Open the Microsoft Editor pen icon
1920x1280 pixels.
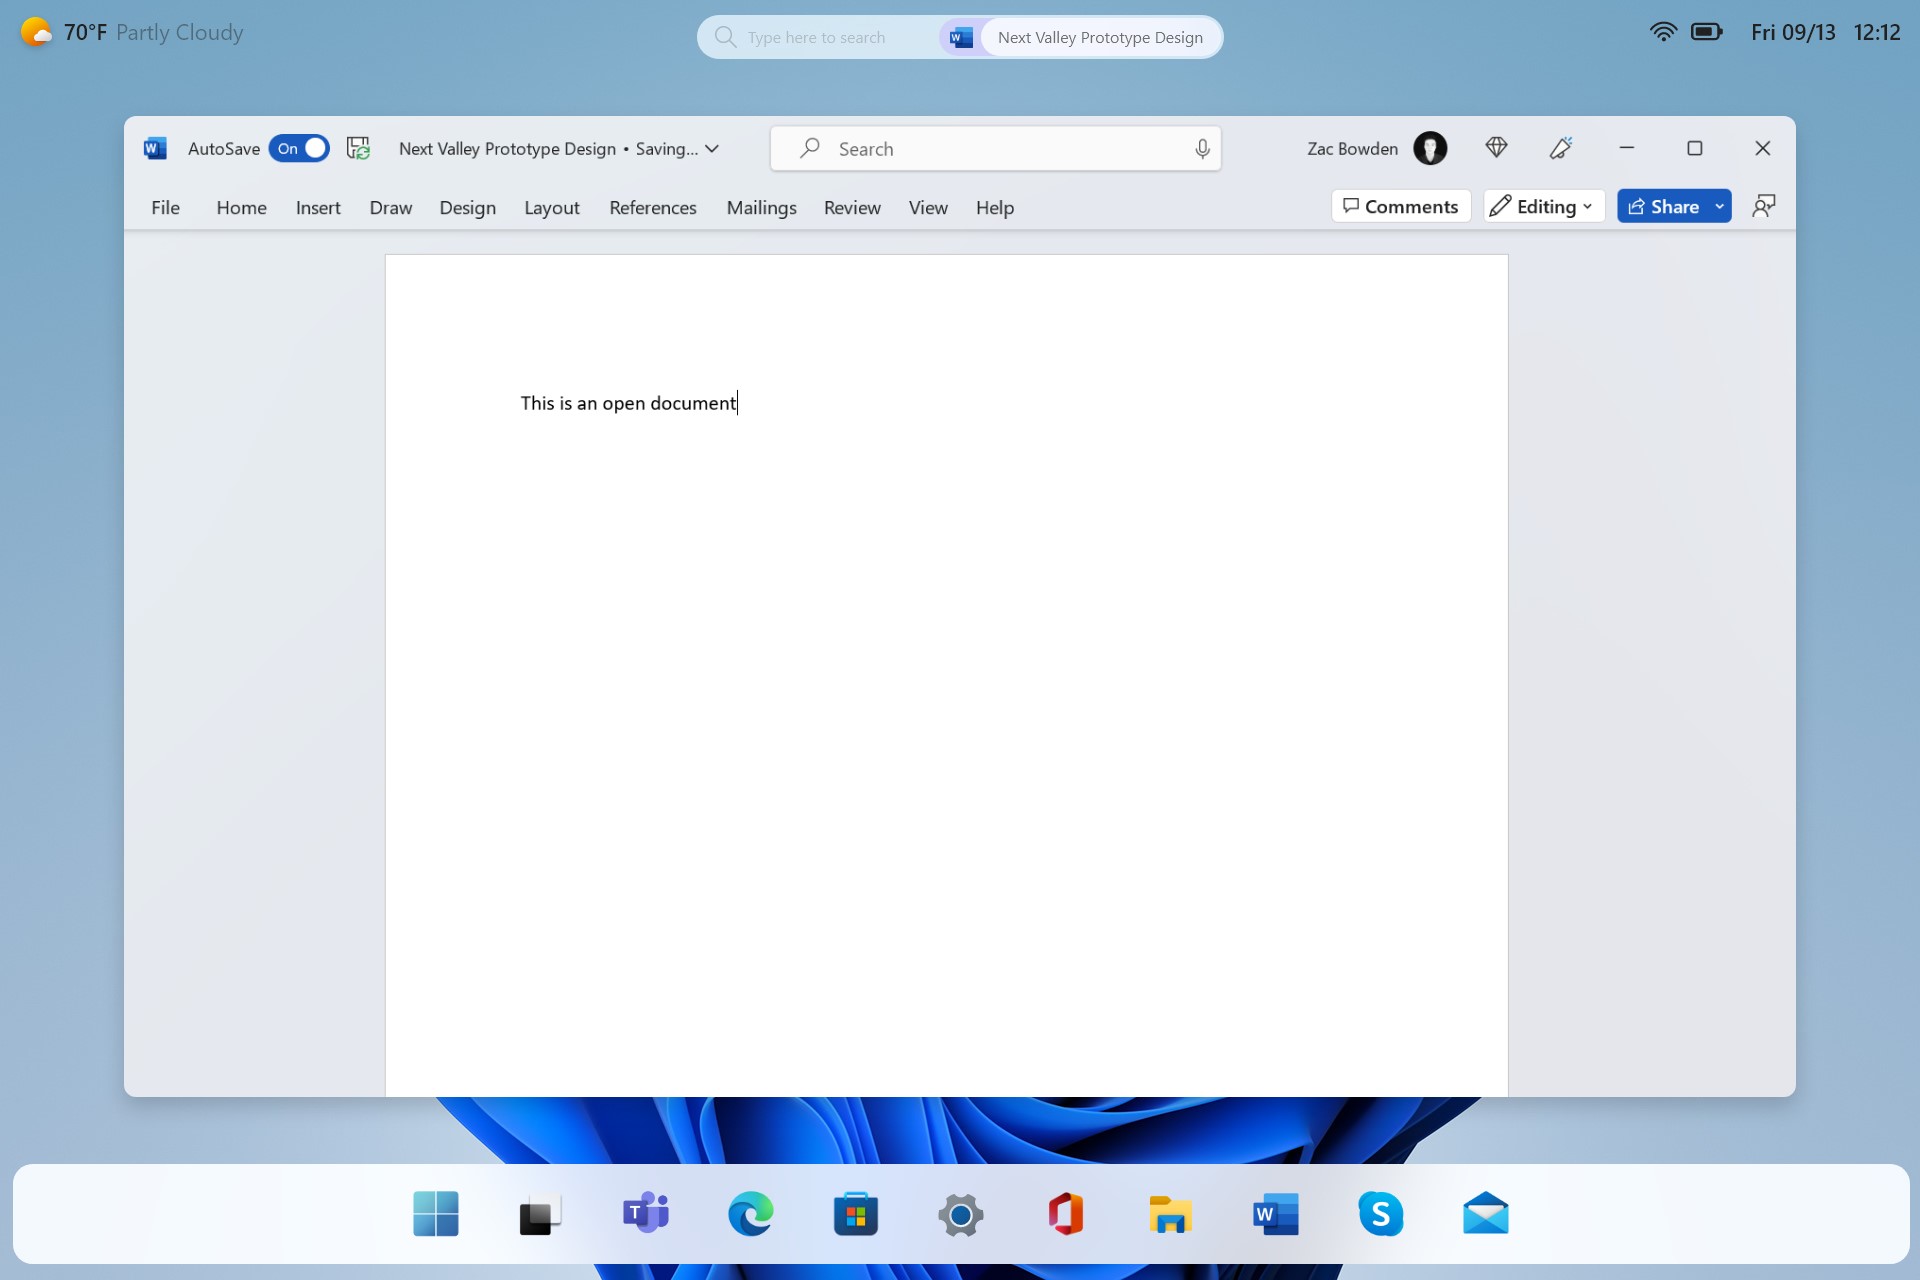tap(1560, 147)
